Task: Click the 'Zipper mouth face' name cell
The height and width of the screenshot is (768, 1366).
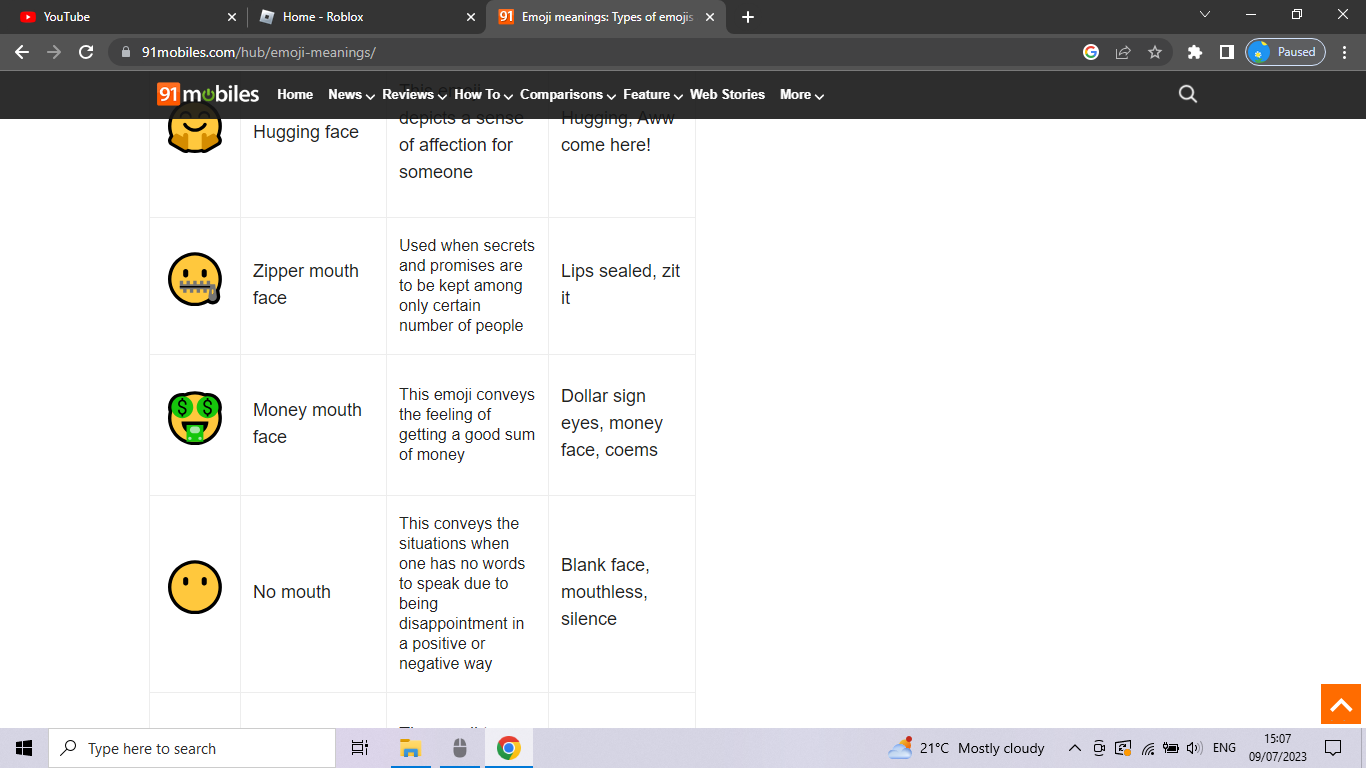Action: (x=313, y=285)
